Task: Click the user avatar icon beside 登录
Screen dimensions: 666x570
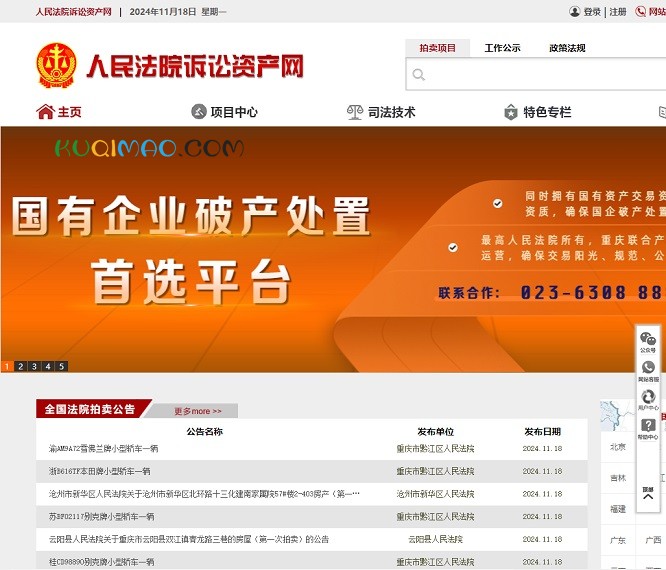Action: 574,11
